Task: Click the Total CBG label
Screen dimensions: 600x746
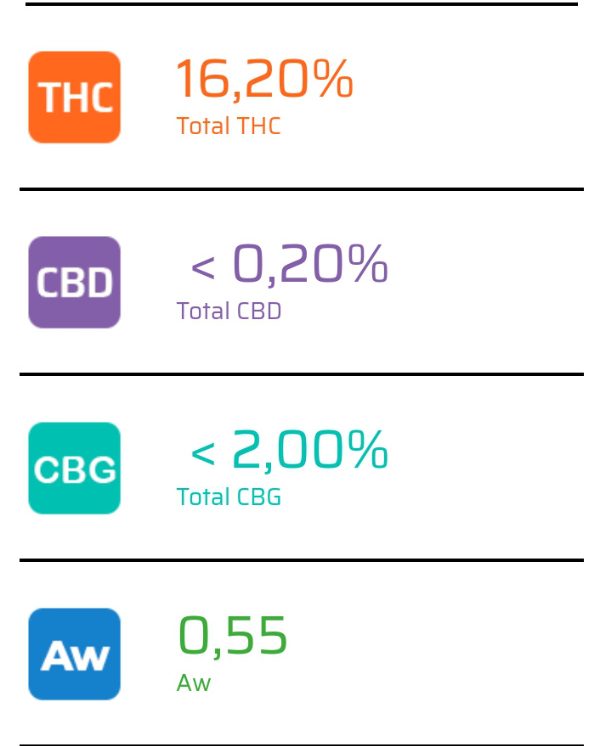Action: [x=229, y=497]
